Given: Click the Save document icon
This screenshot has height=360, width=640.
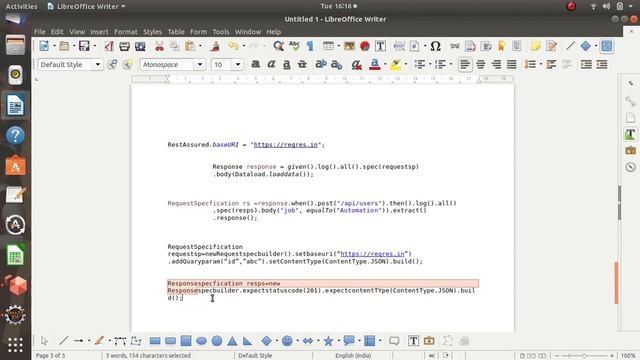Looking at the screenshot, I should pyautogui.click(x=84, y=46).
